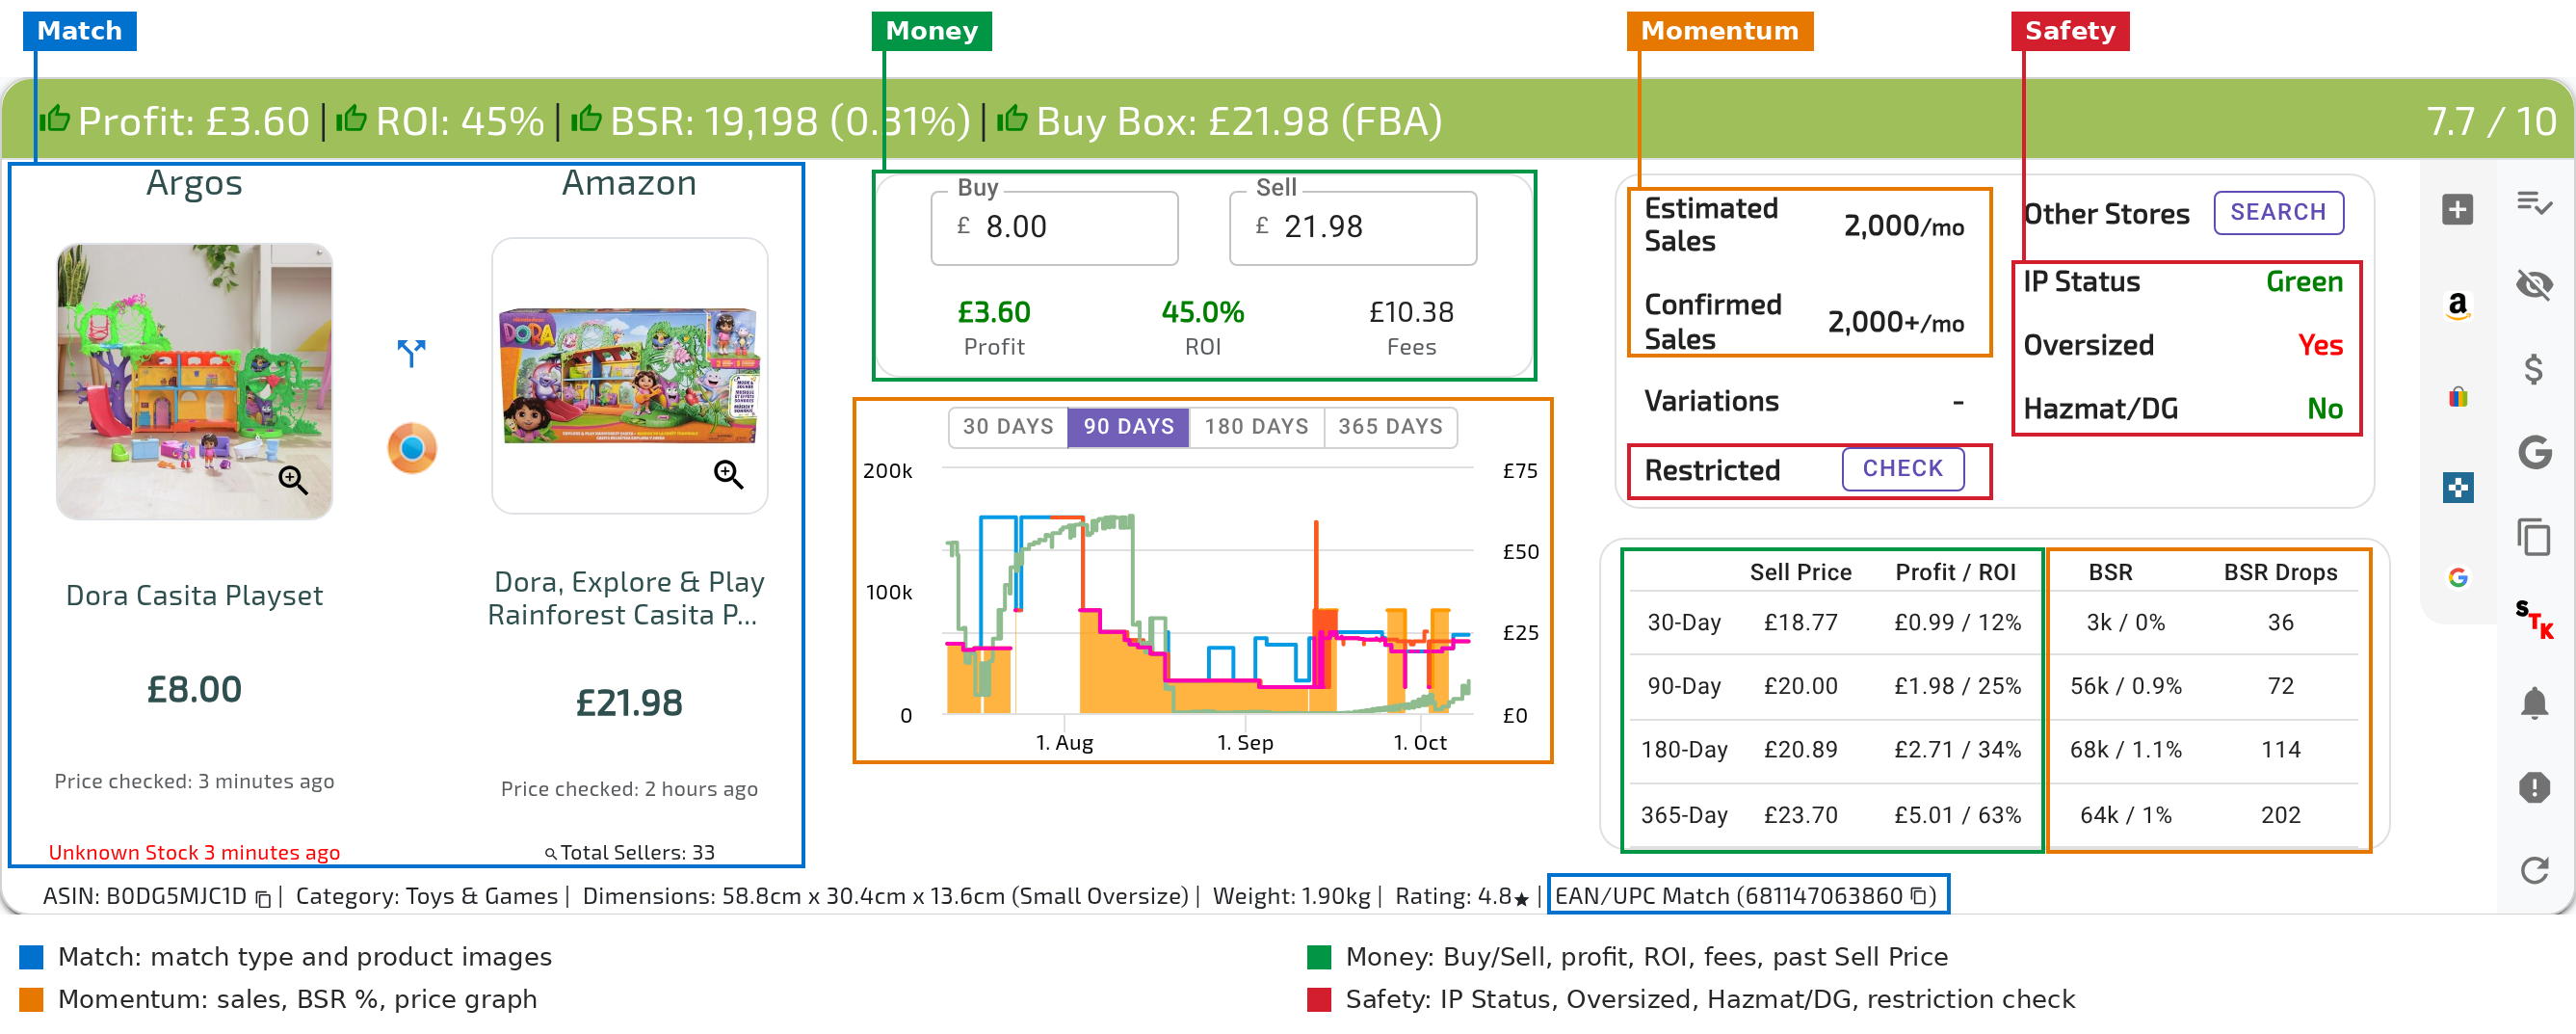Click the Category: Toys & Games text
This screenshot has width=2576, height=1034.
point(426,896)
